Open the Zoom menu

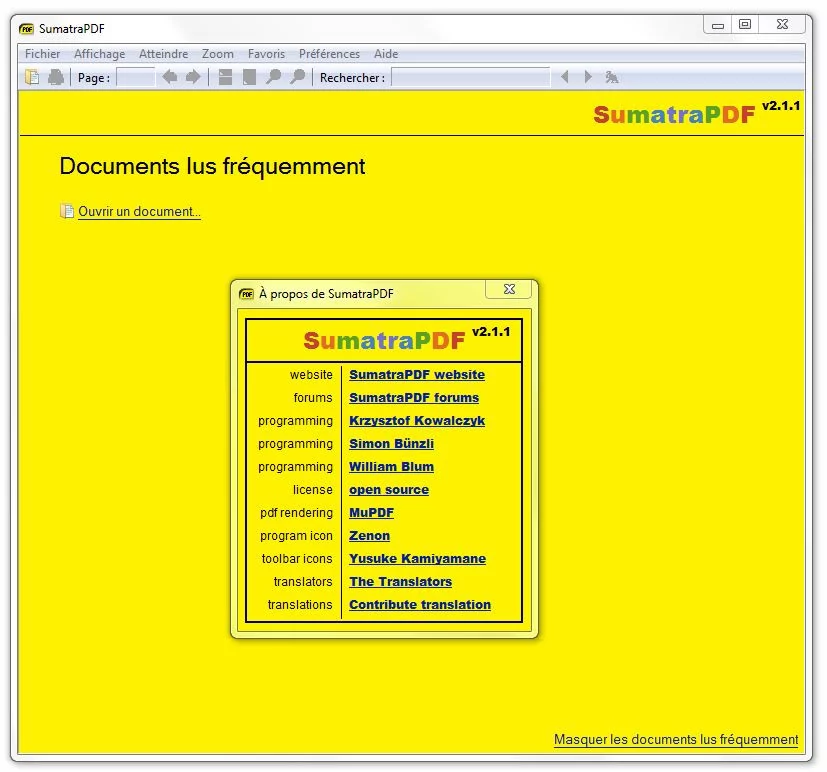[x=218, y=54]
